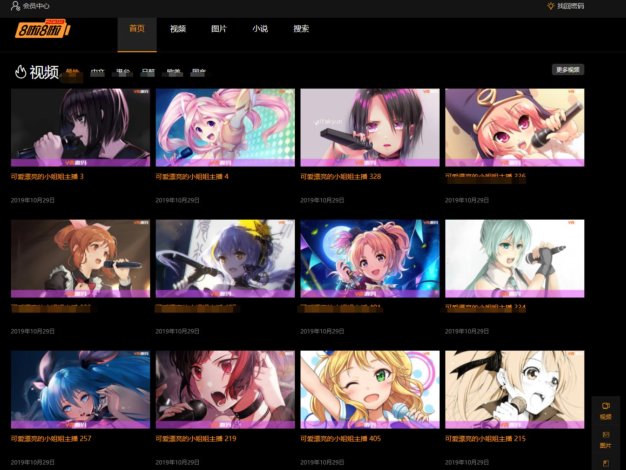The image size is (626, 470).
Task: Click thumbnail of 小姐姐主播 4 video
Action: (x=225, y=126)
